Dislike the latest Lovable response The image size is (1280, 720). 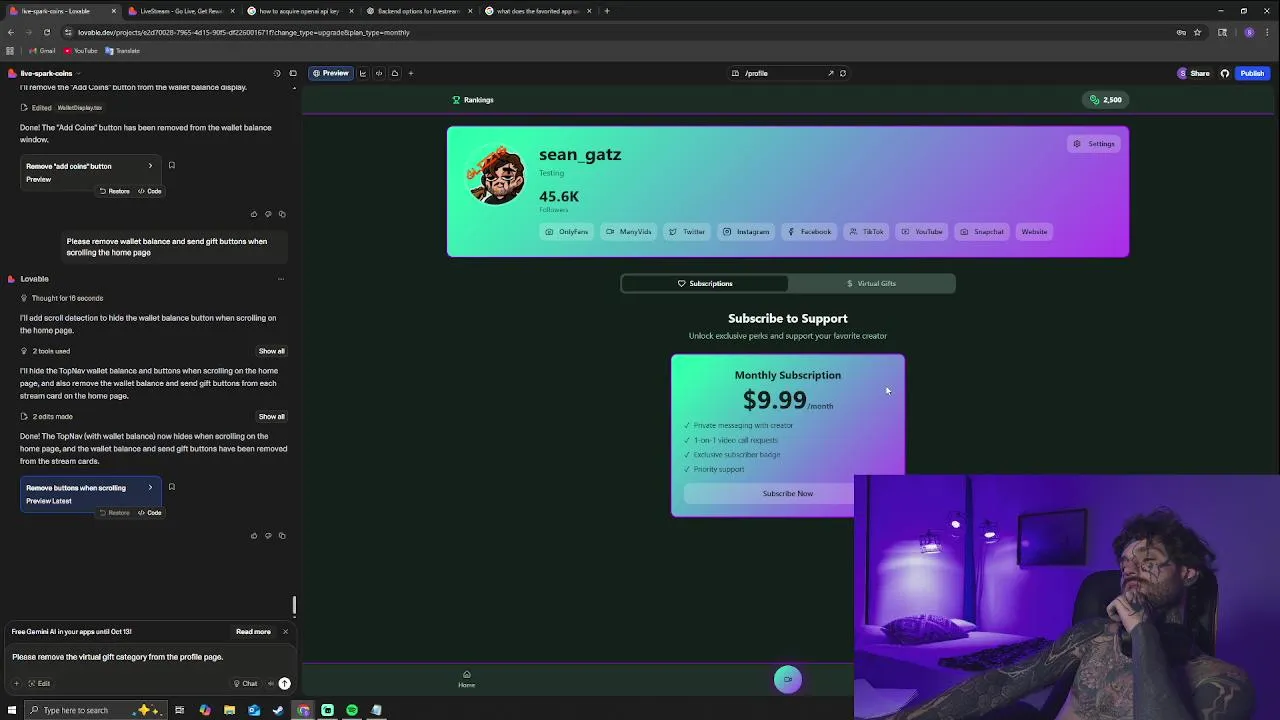point(268,535)
